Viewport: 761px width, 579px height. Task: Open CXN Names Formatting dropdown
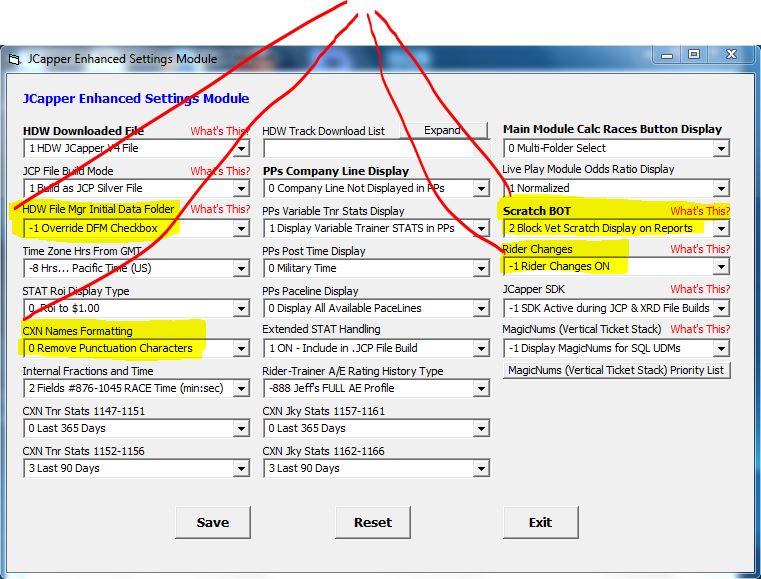(241, 348)
